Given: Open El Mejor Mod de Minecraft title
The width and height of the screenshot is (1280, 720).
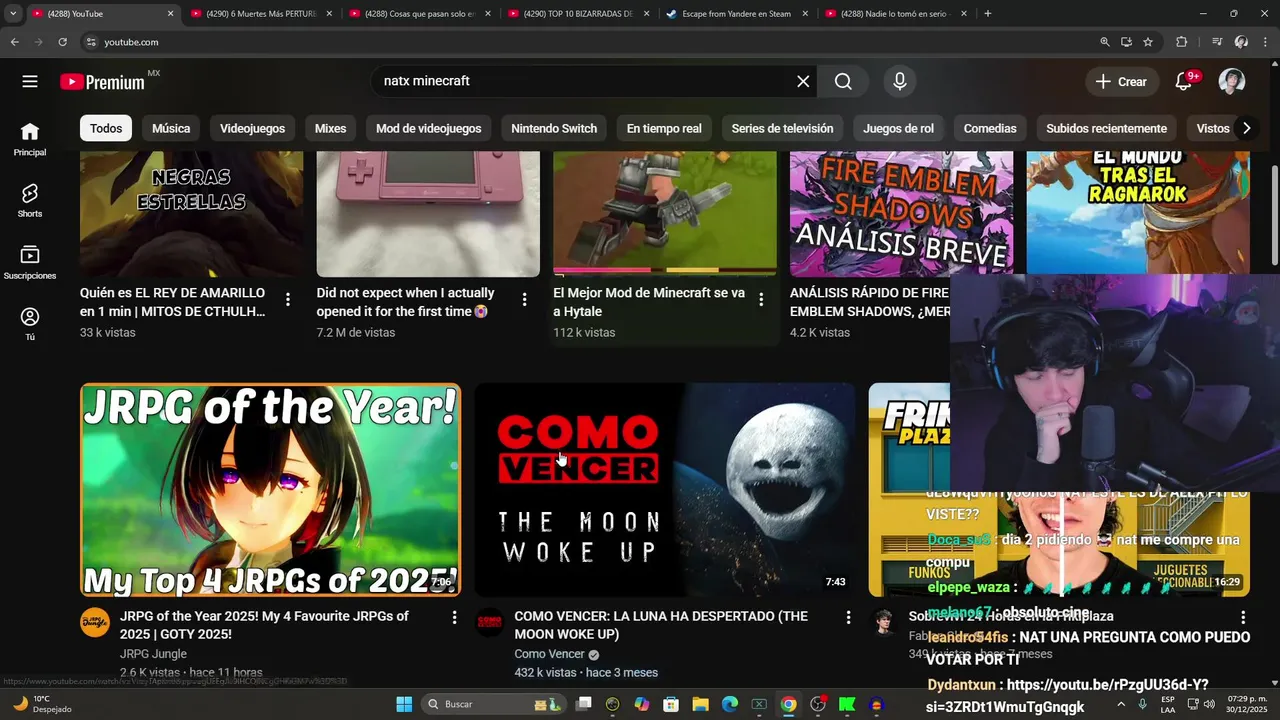Looking at the screenshot, I should [649, 302].
